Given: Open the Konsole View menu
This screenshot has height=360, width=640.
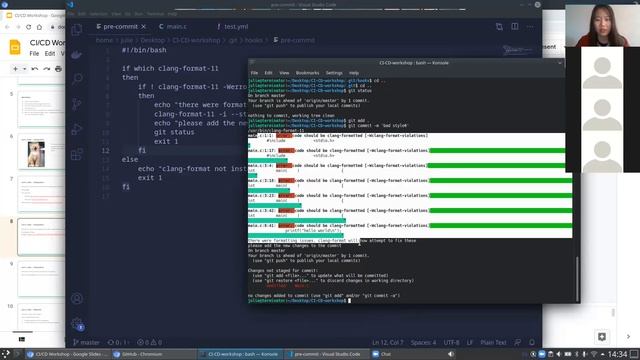Looking at the screenshot, I should [x=284, y=73].
